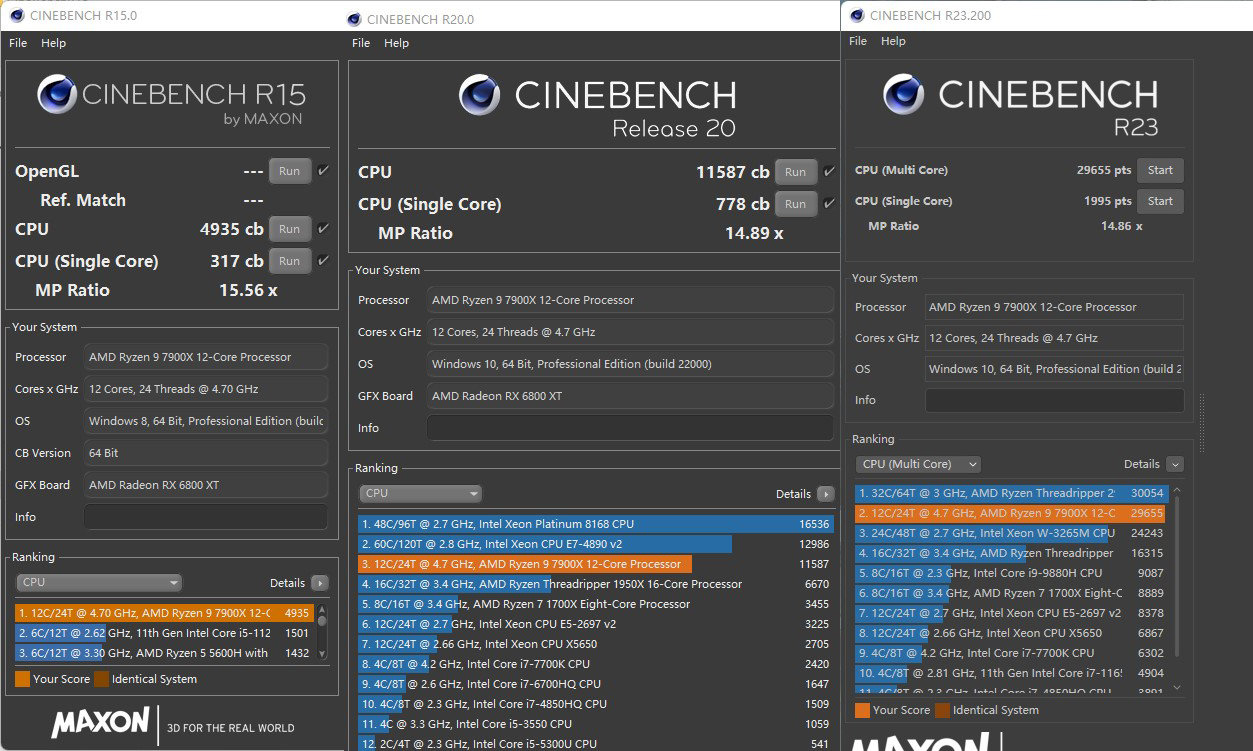
Task: Run the R20 CPU (Single Core) test
Action: [795, 204]
